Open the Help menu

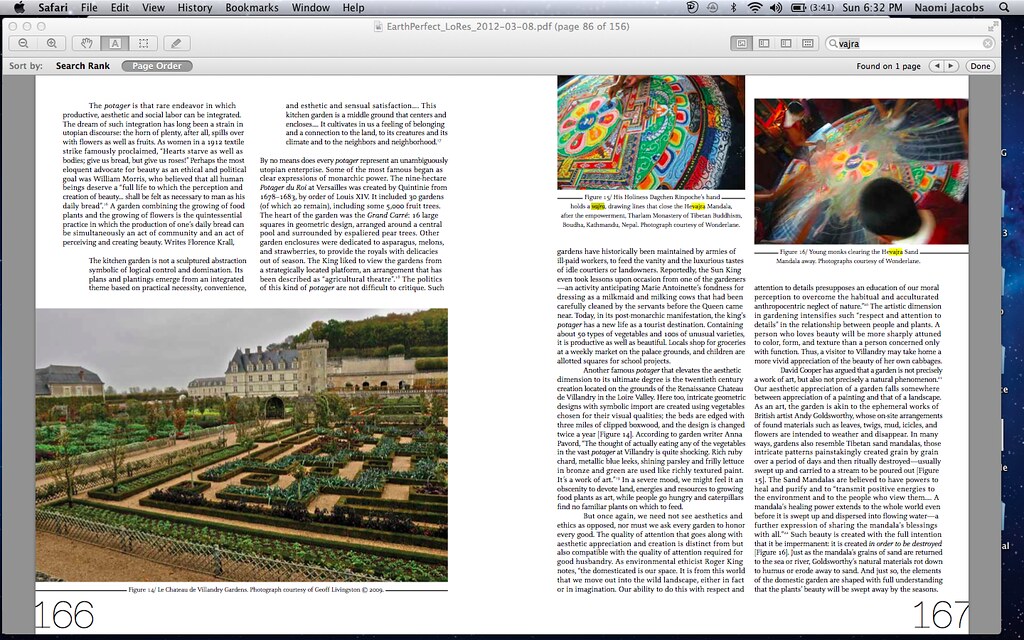(x=353, y=8)
